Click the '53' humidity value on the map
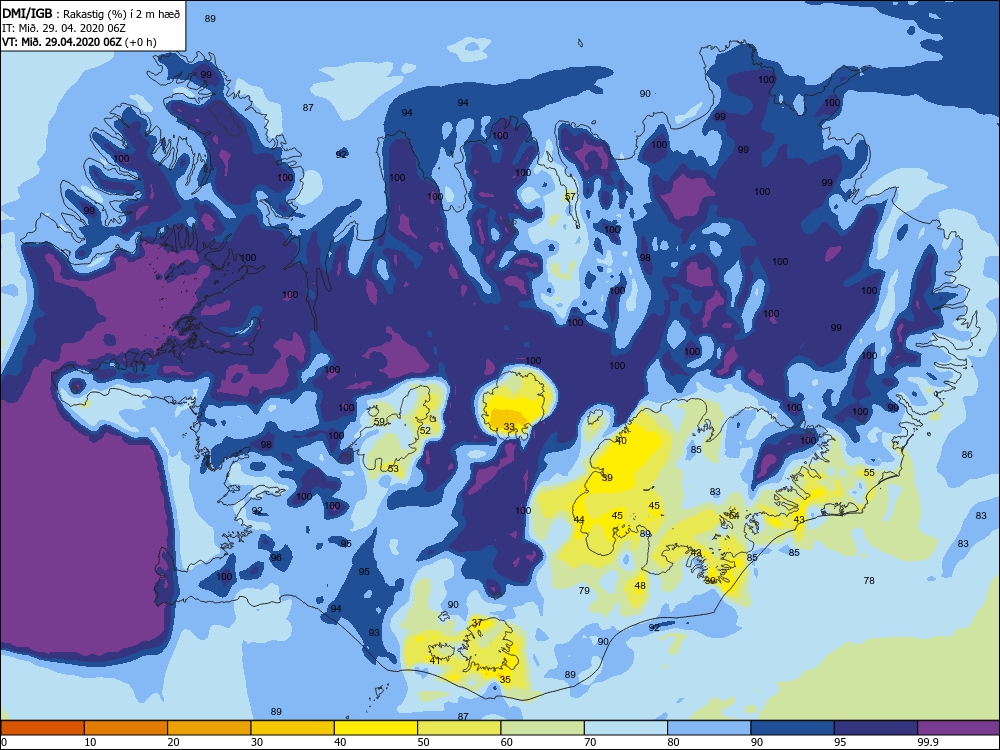Screen dimensions: 1000x750 pos(393,469)
